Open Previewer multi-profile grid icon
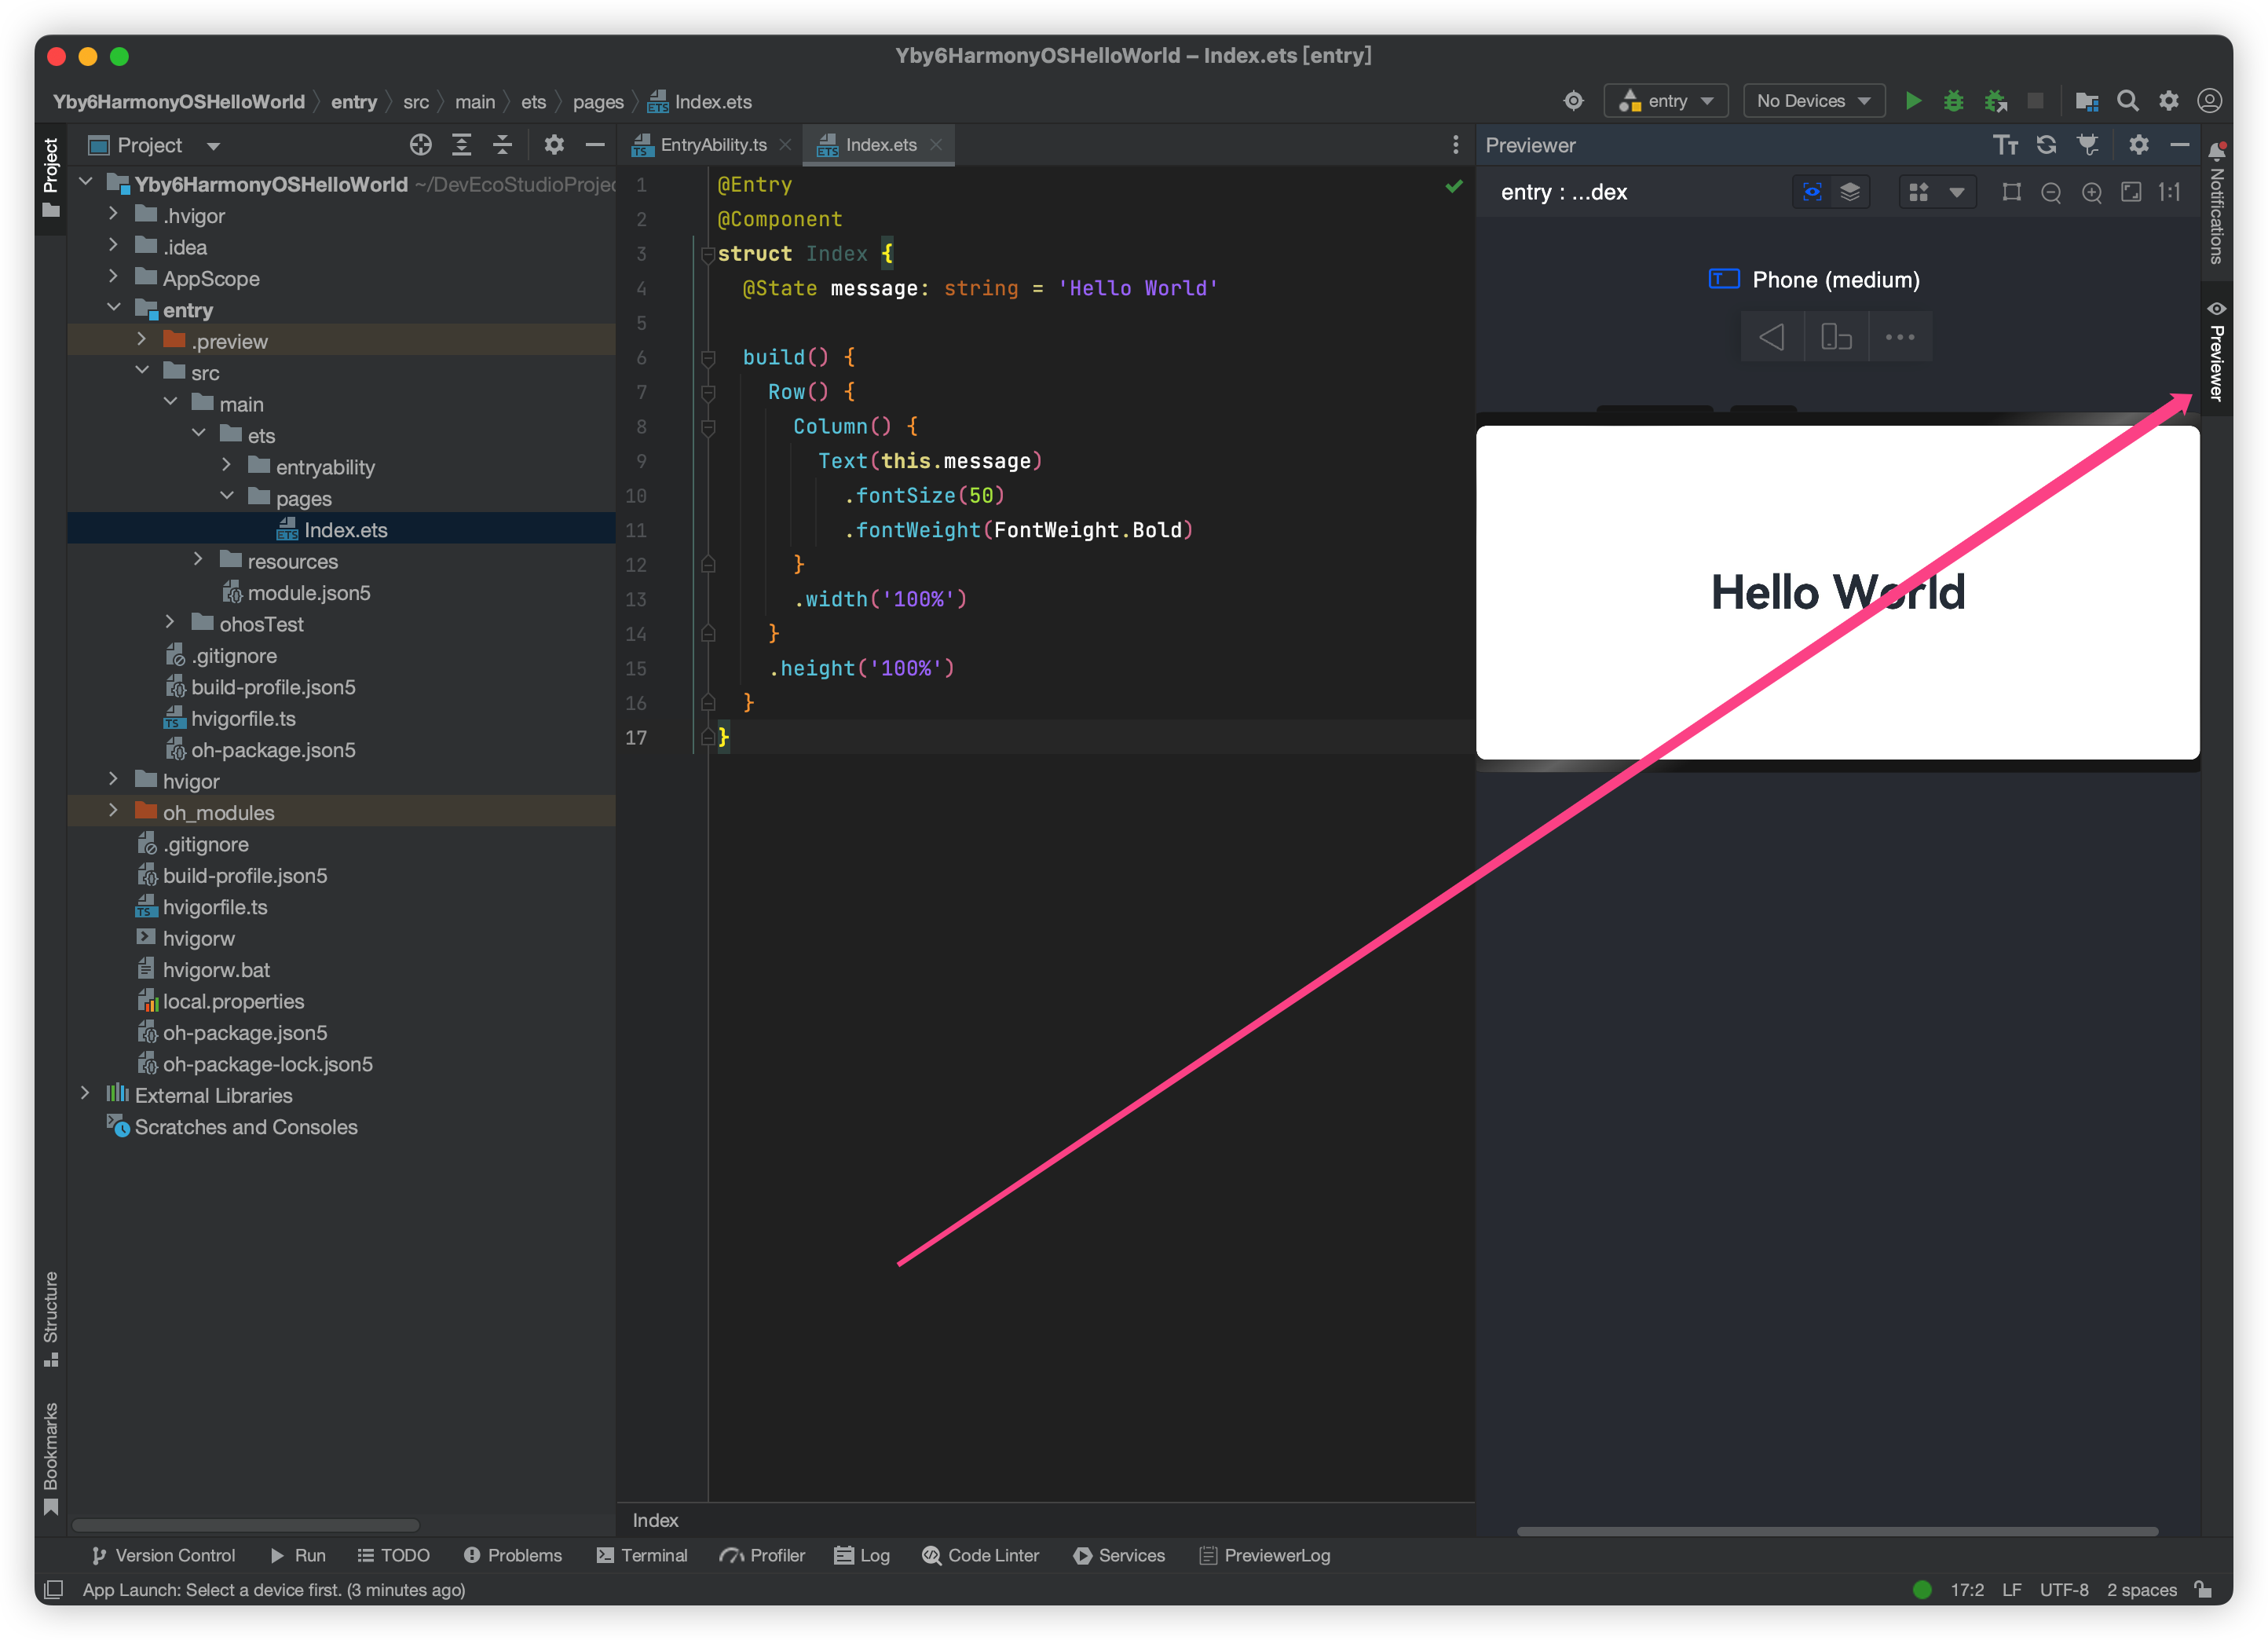2268x1640 pixels. pyautogui.click(x=1918, y=192)
